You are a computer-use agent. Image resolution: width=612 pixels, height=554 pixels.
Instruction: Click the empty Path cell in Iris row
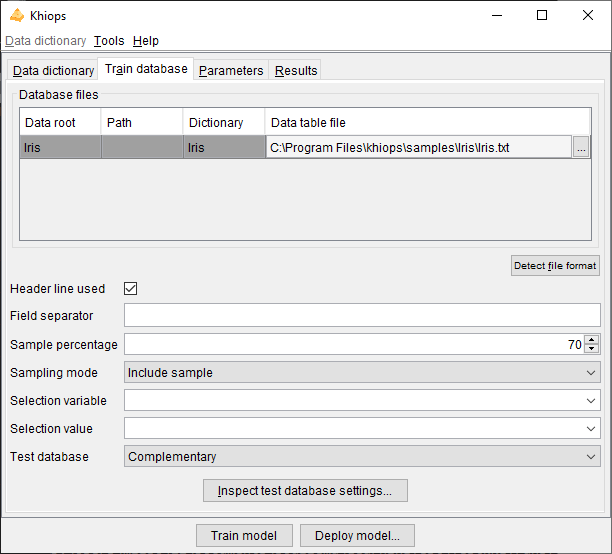click(142, 147)
